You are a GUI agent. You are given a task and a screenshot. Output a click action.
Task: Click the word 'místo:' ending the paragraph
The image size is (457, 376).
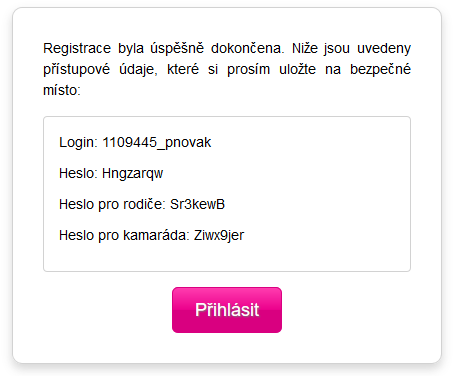[62, 90]
